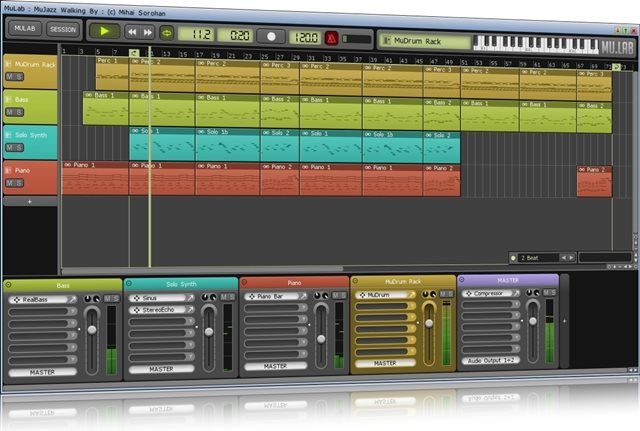Click the MuDrum Rack rack header circle icon
The height and width of the screenshot is (431, 640).
point(355,280)
